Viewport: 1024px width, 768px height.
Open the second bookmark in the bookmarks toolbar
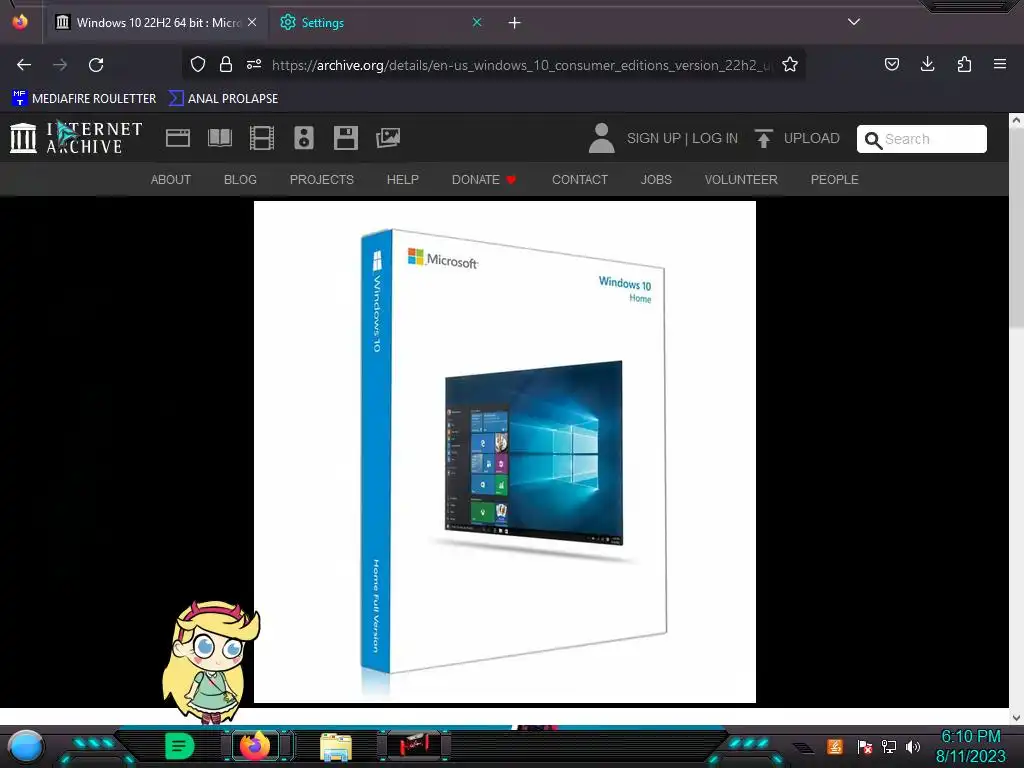[224, 99]
